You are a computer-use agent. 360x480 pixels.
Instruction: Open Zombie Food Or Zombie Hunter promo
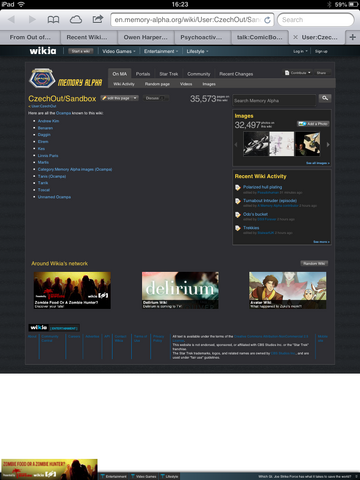coord(72,290)
